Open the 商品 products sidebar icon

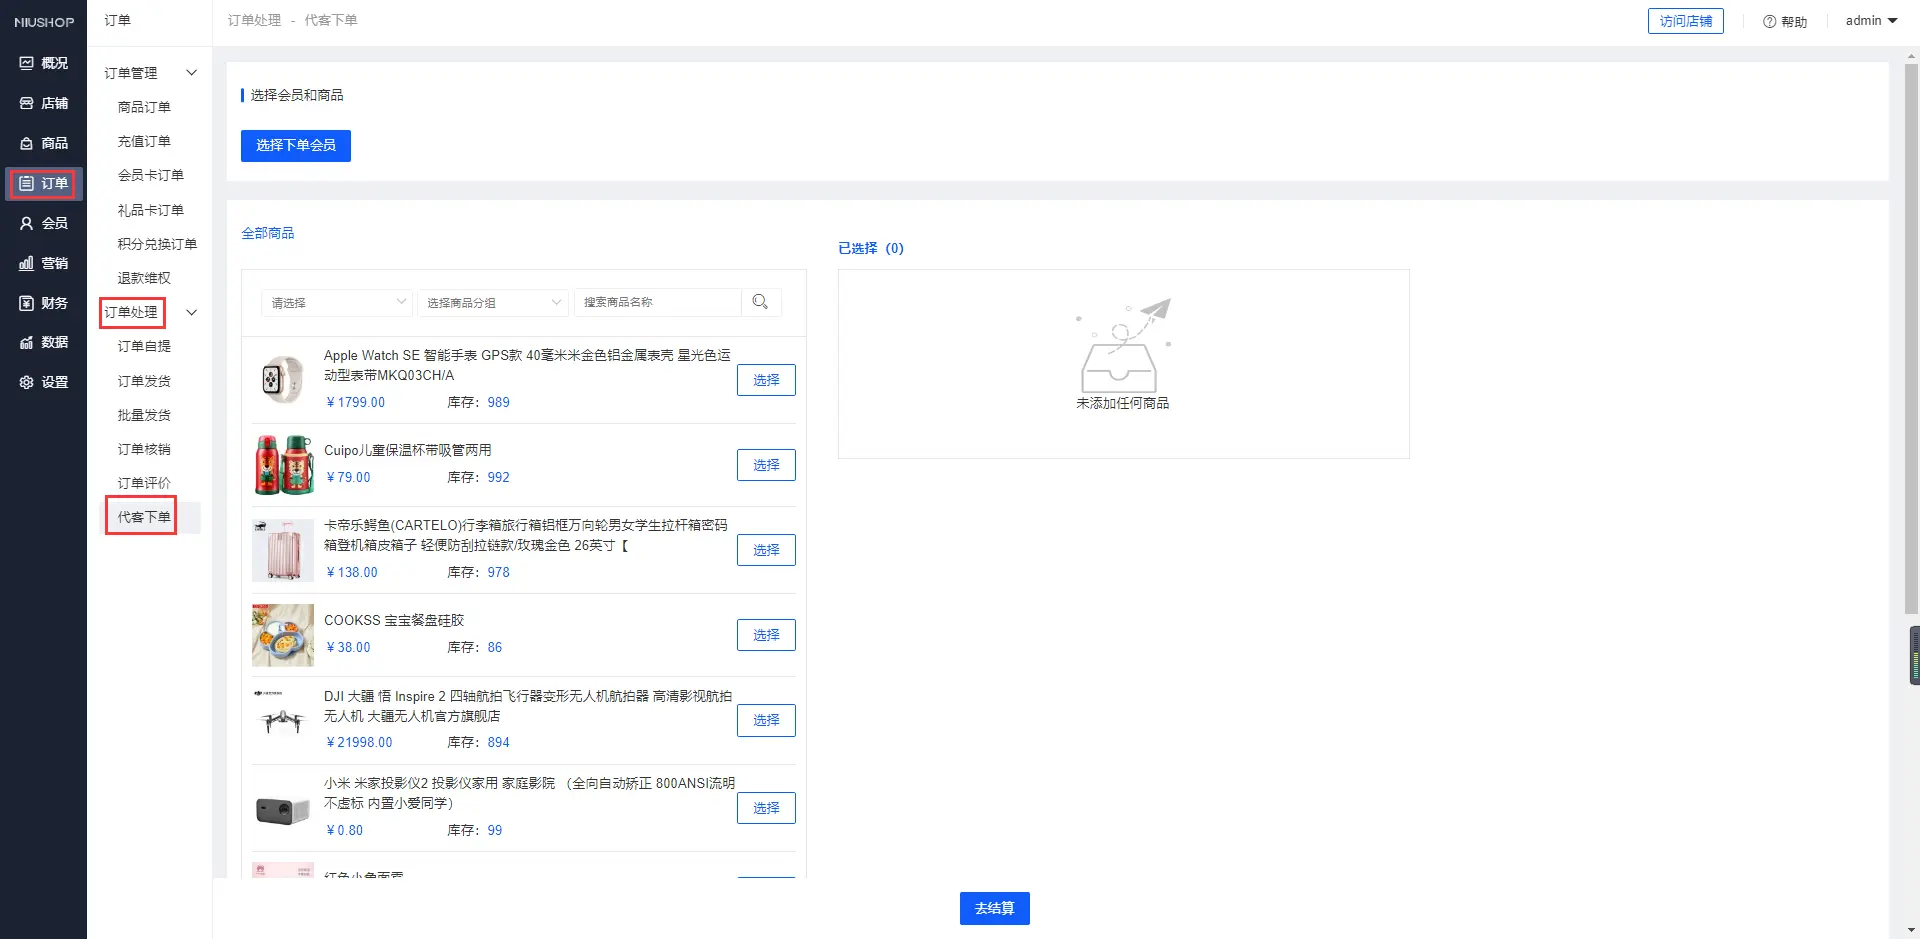[x=27, y=143]
